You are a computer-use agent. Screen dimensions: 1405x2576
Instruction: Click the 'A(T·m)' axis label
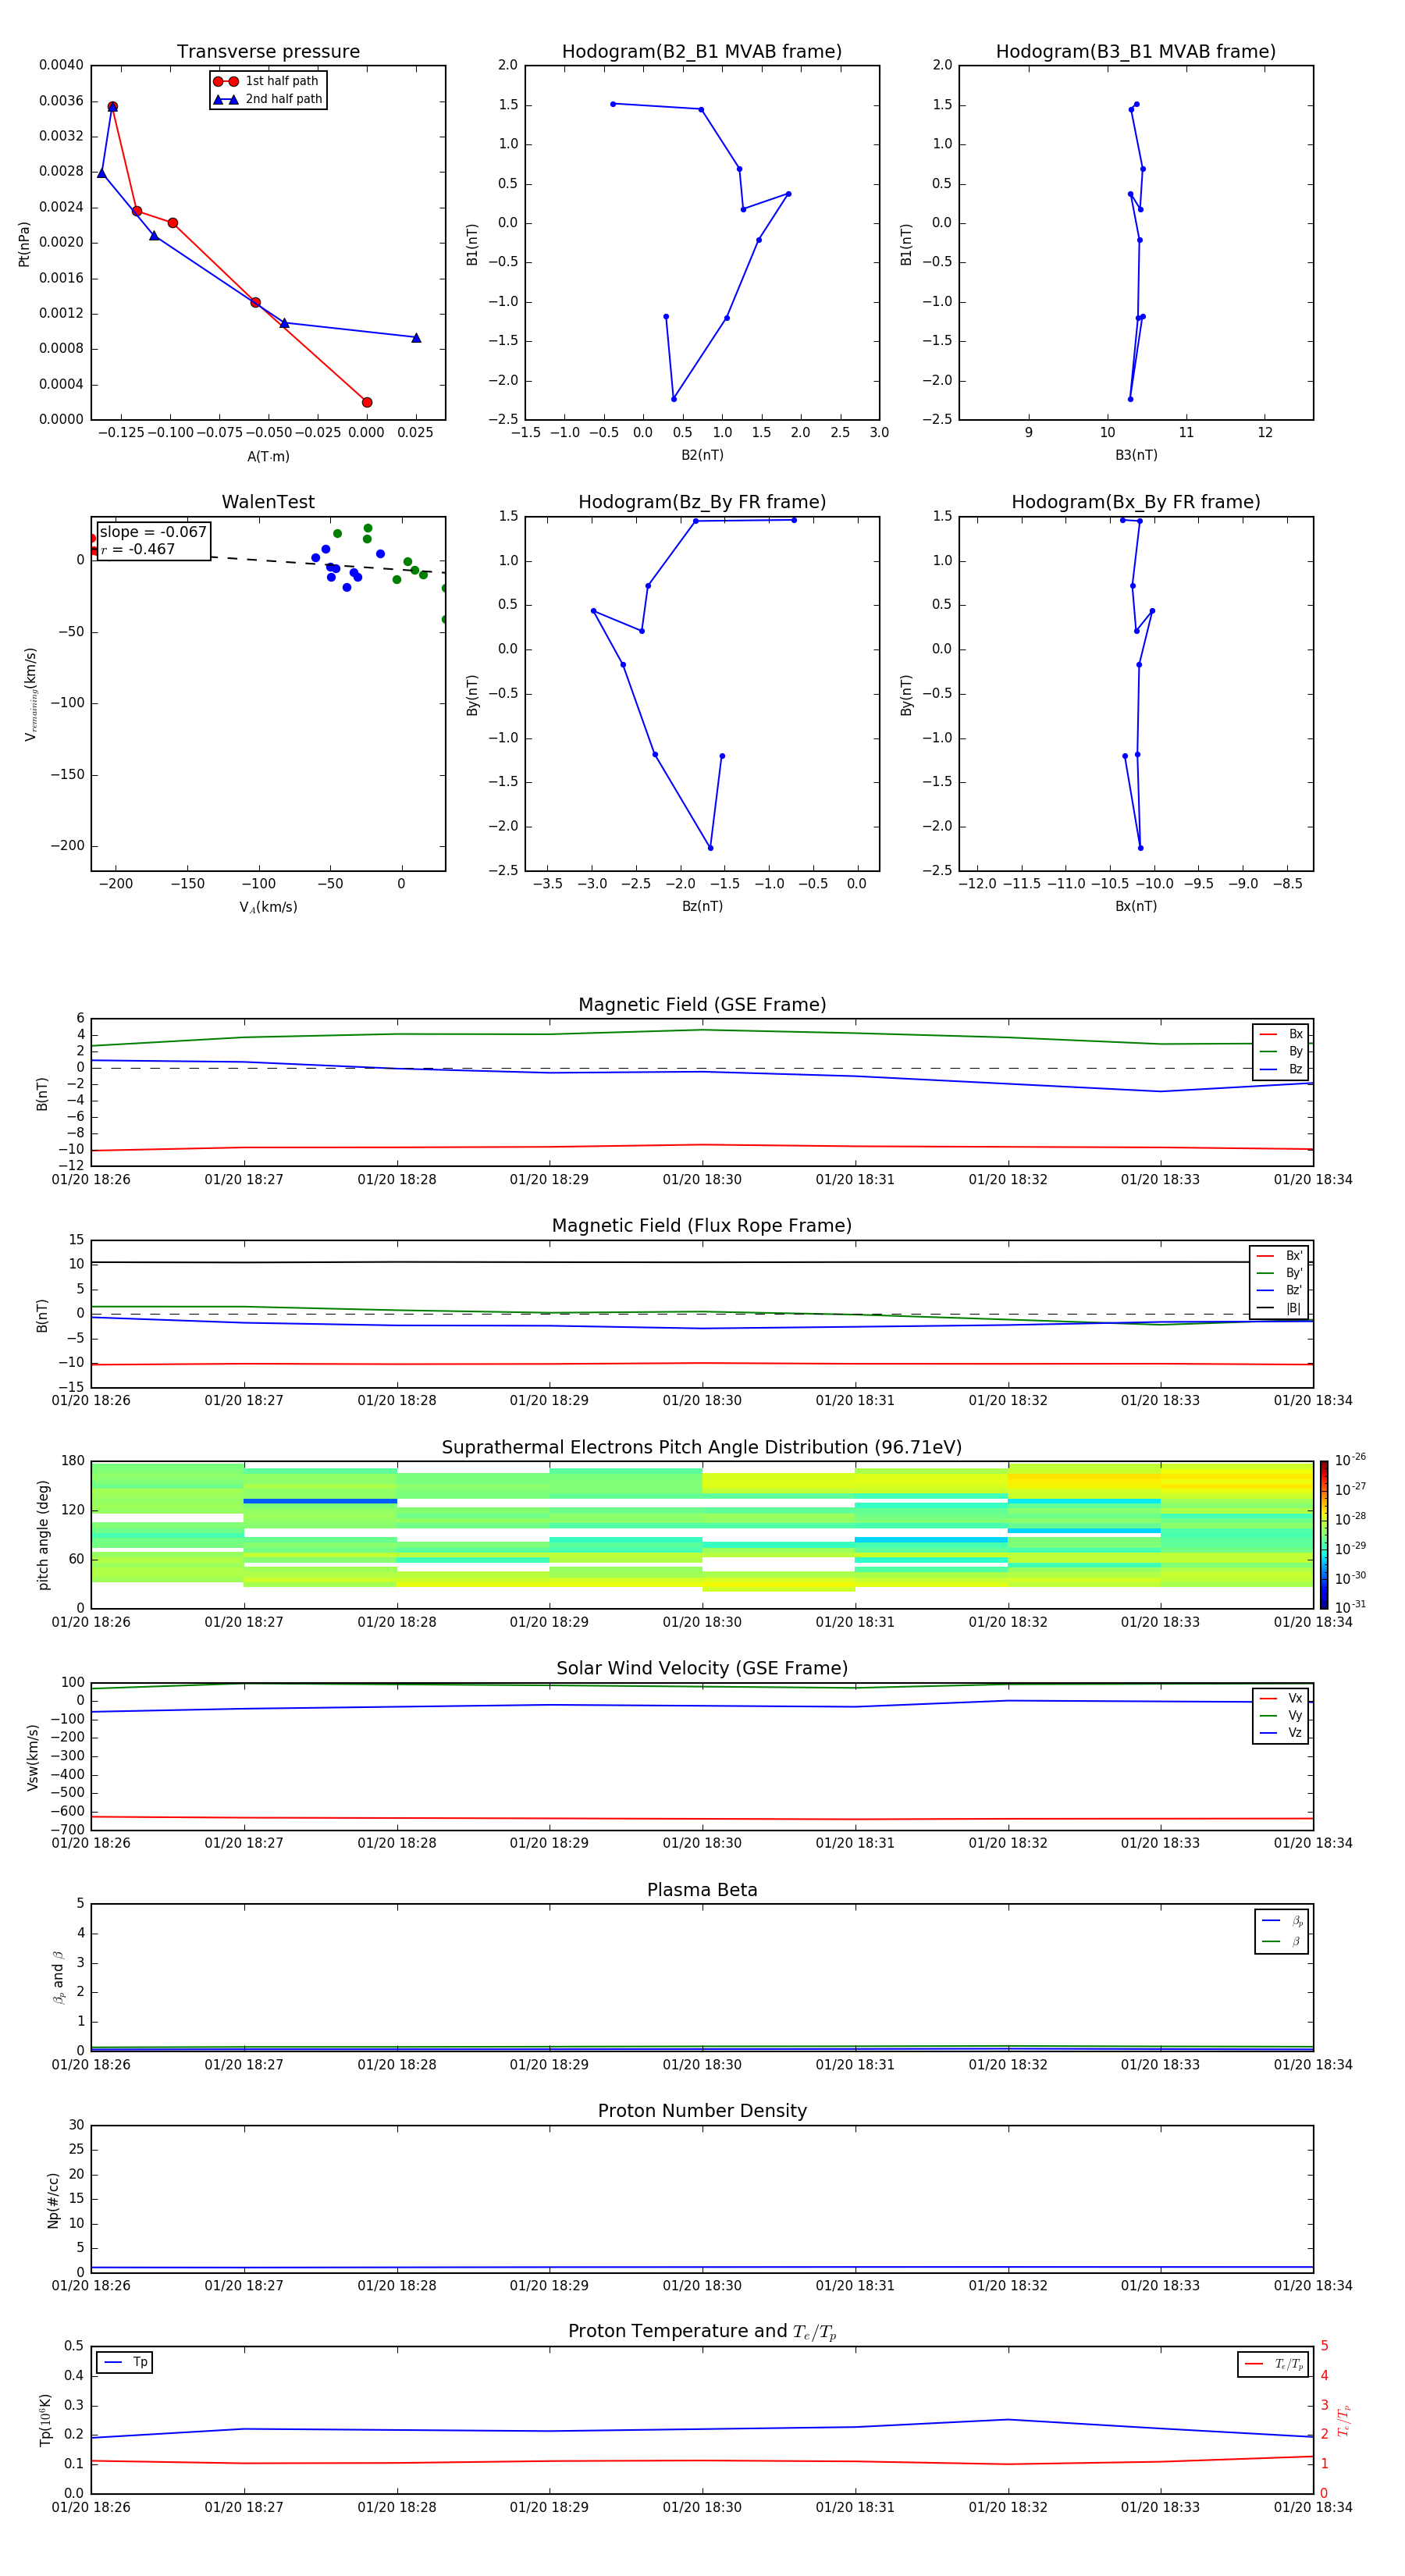click(268, 457)
